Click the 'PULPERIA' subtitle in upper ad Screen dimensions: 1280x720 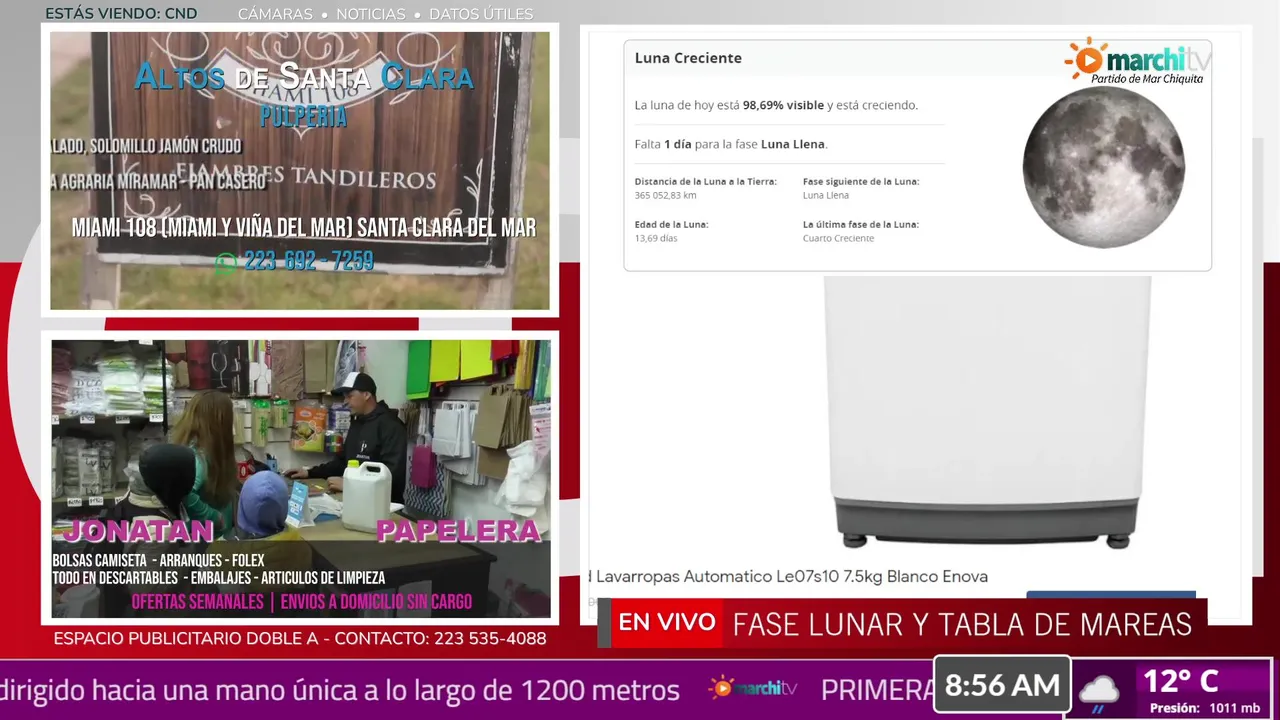tap(303, 116)
